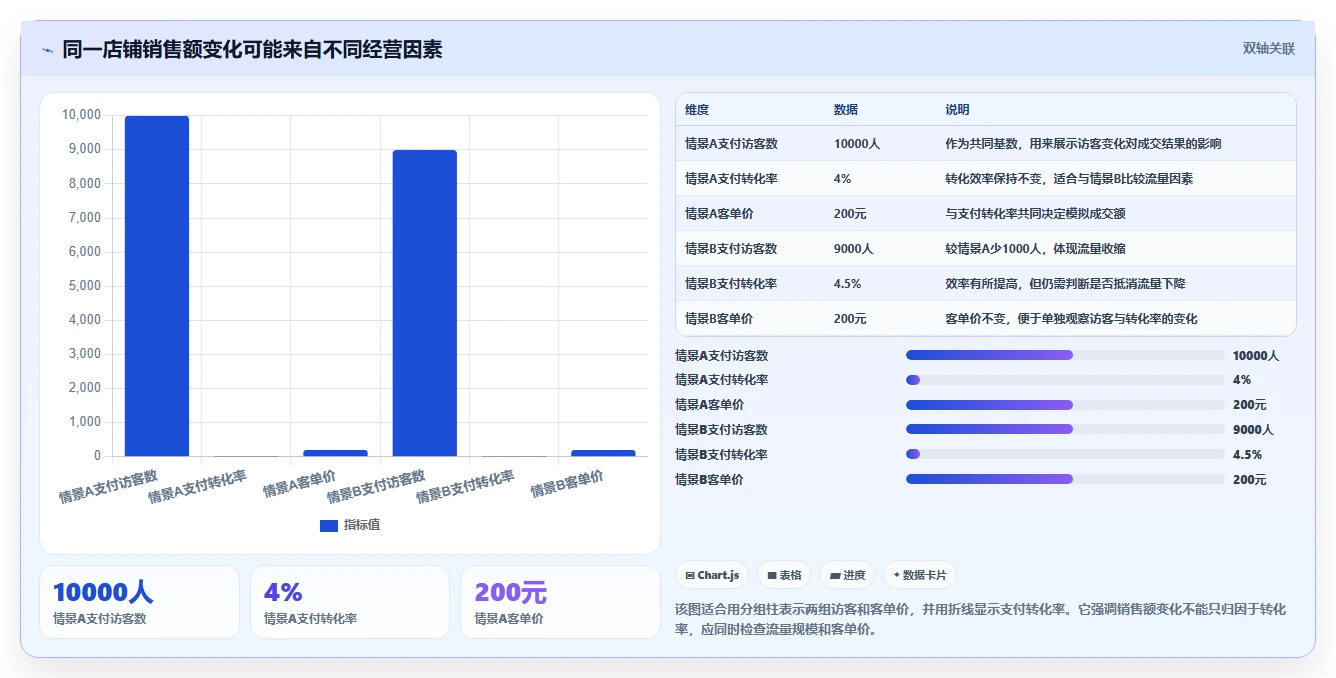Viewport: 1336px width, 678px height.
Task: Click the tall 情景A支付访客数 bar in the chart
Action: click(x=157, y=286)
